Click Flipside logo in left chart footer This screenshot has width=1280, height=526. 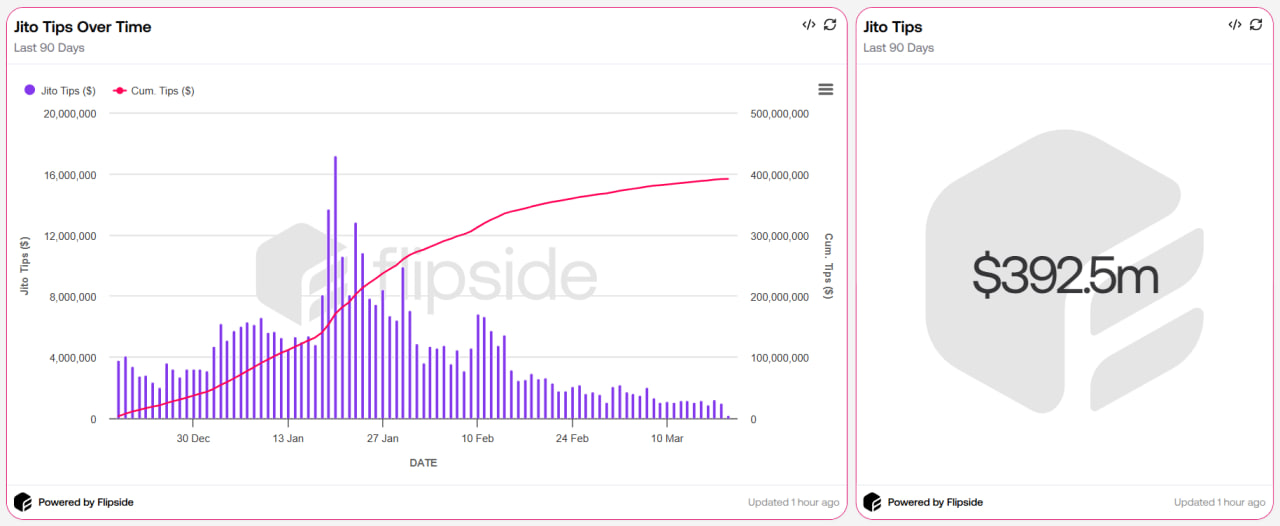(x=22, y=502)
